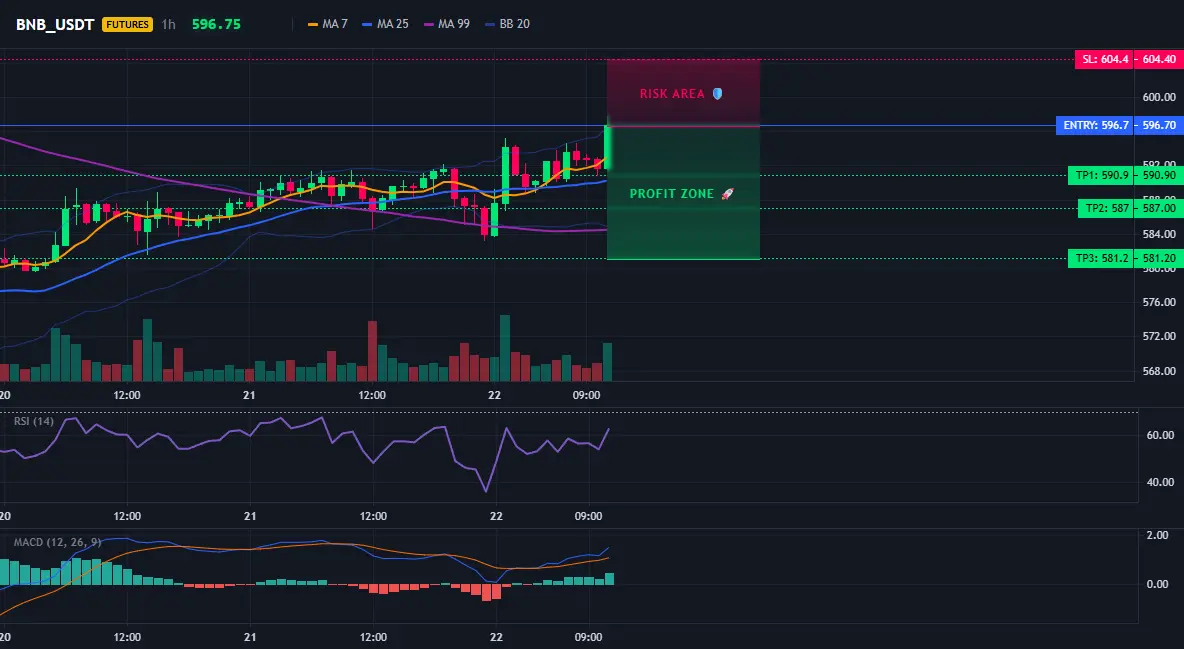
Task: Click the rocket icon in PROFIT ZONE
Action: [x=727, y=193]
